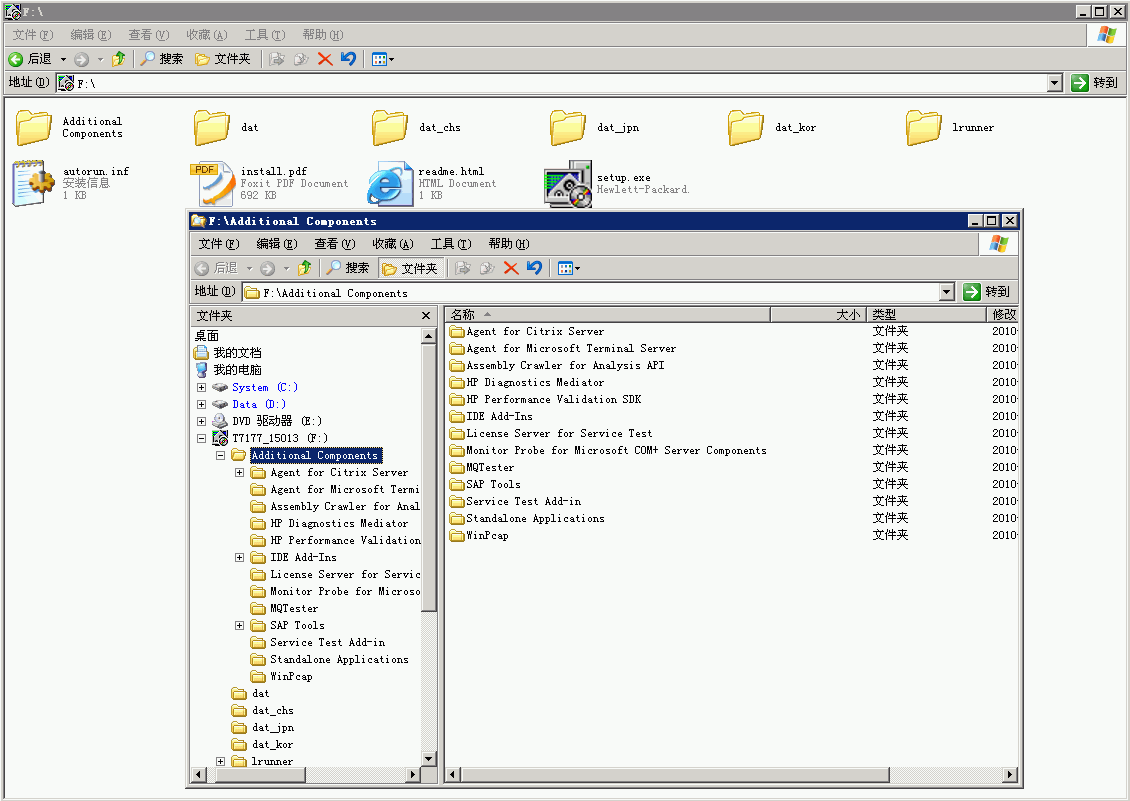Select Standalone Applications in folder tree
Viewport: 1130px width, 801px height.
click(330, 660)
